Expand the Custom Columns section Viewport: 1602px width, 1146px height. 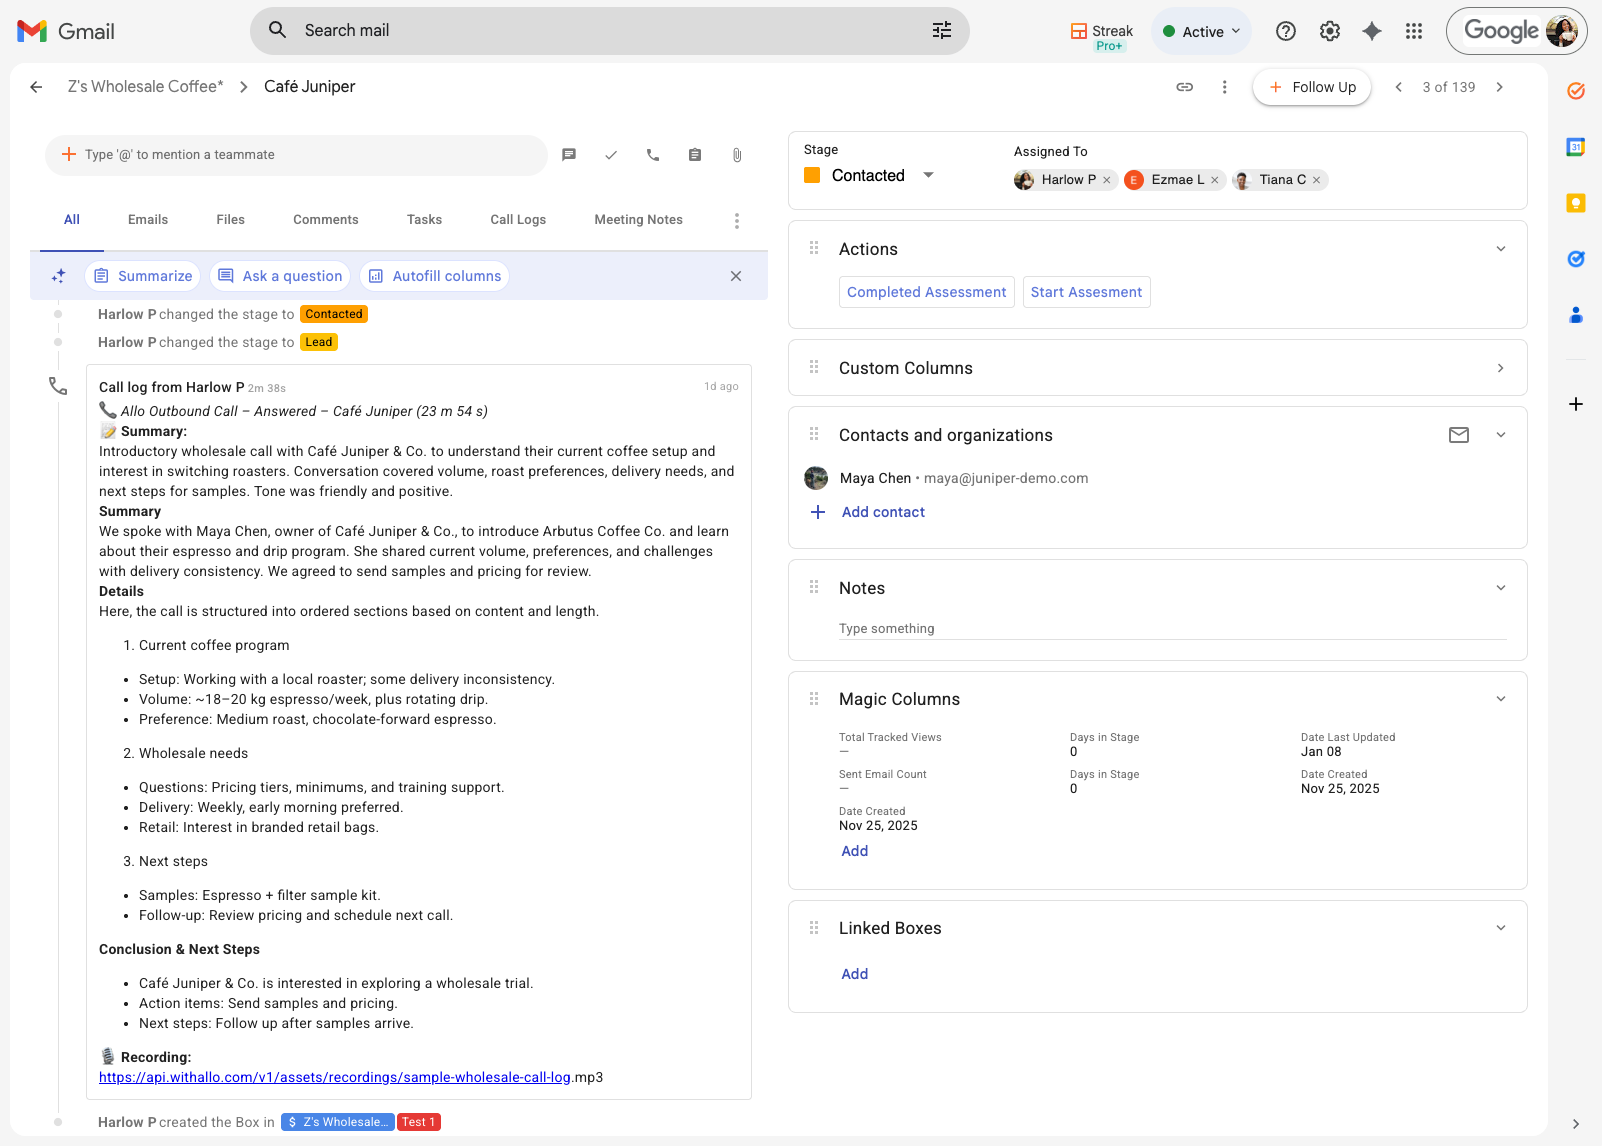(x=1501, y=368)
